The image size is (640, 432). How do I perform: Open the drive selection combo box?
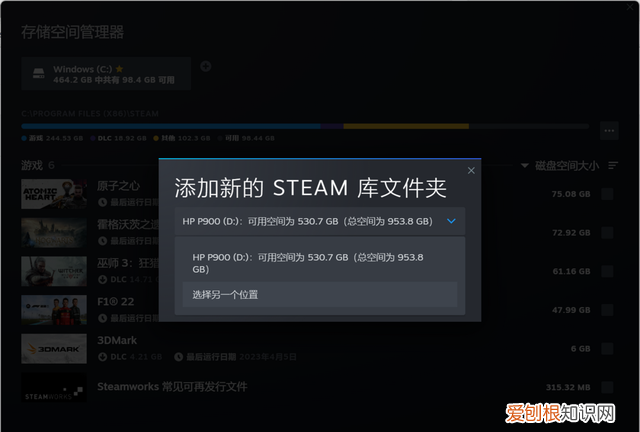point(320,221)
